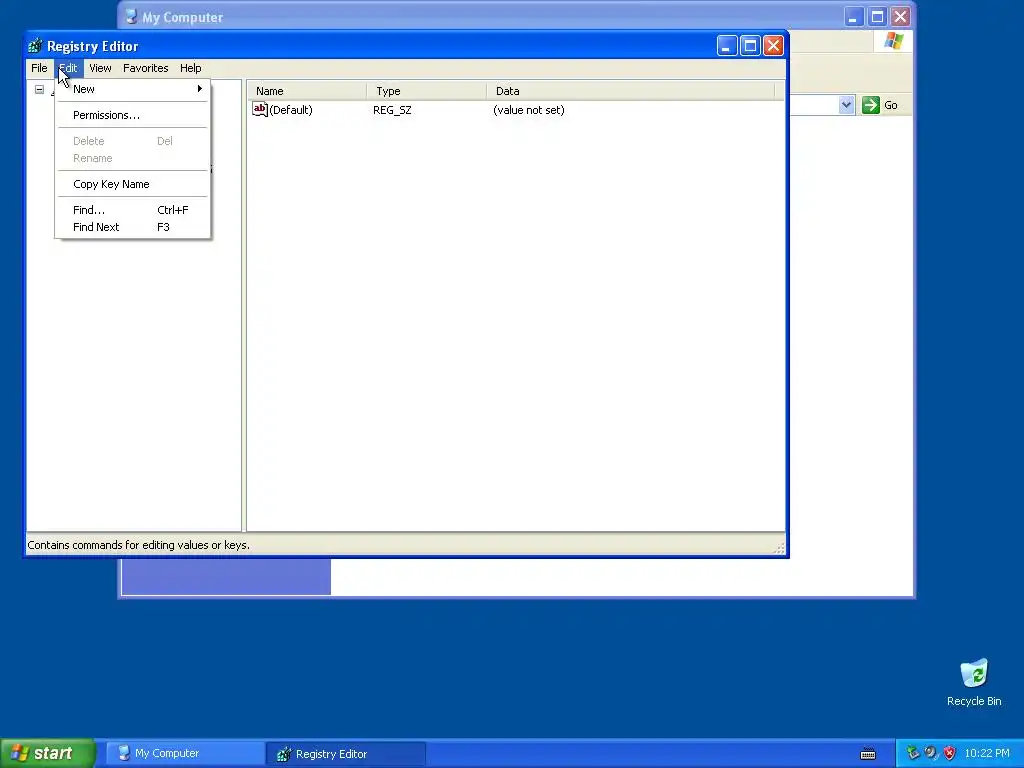The width and height of the screenshot is (1024, 768).
Task: Collapse the registry tree root node
Action: (x=40, y=89)
